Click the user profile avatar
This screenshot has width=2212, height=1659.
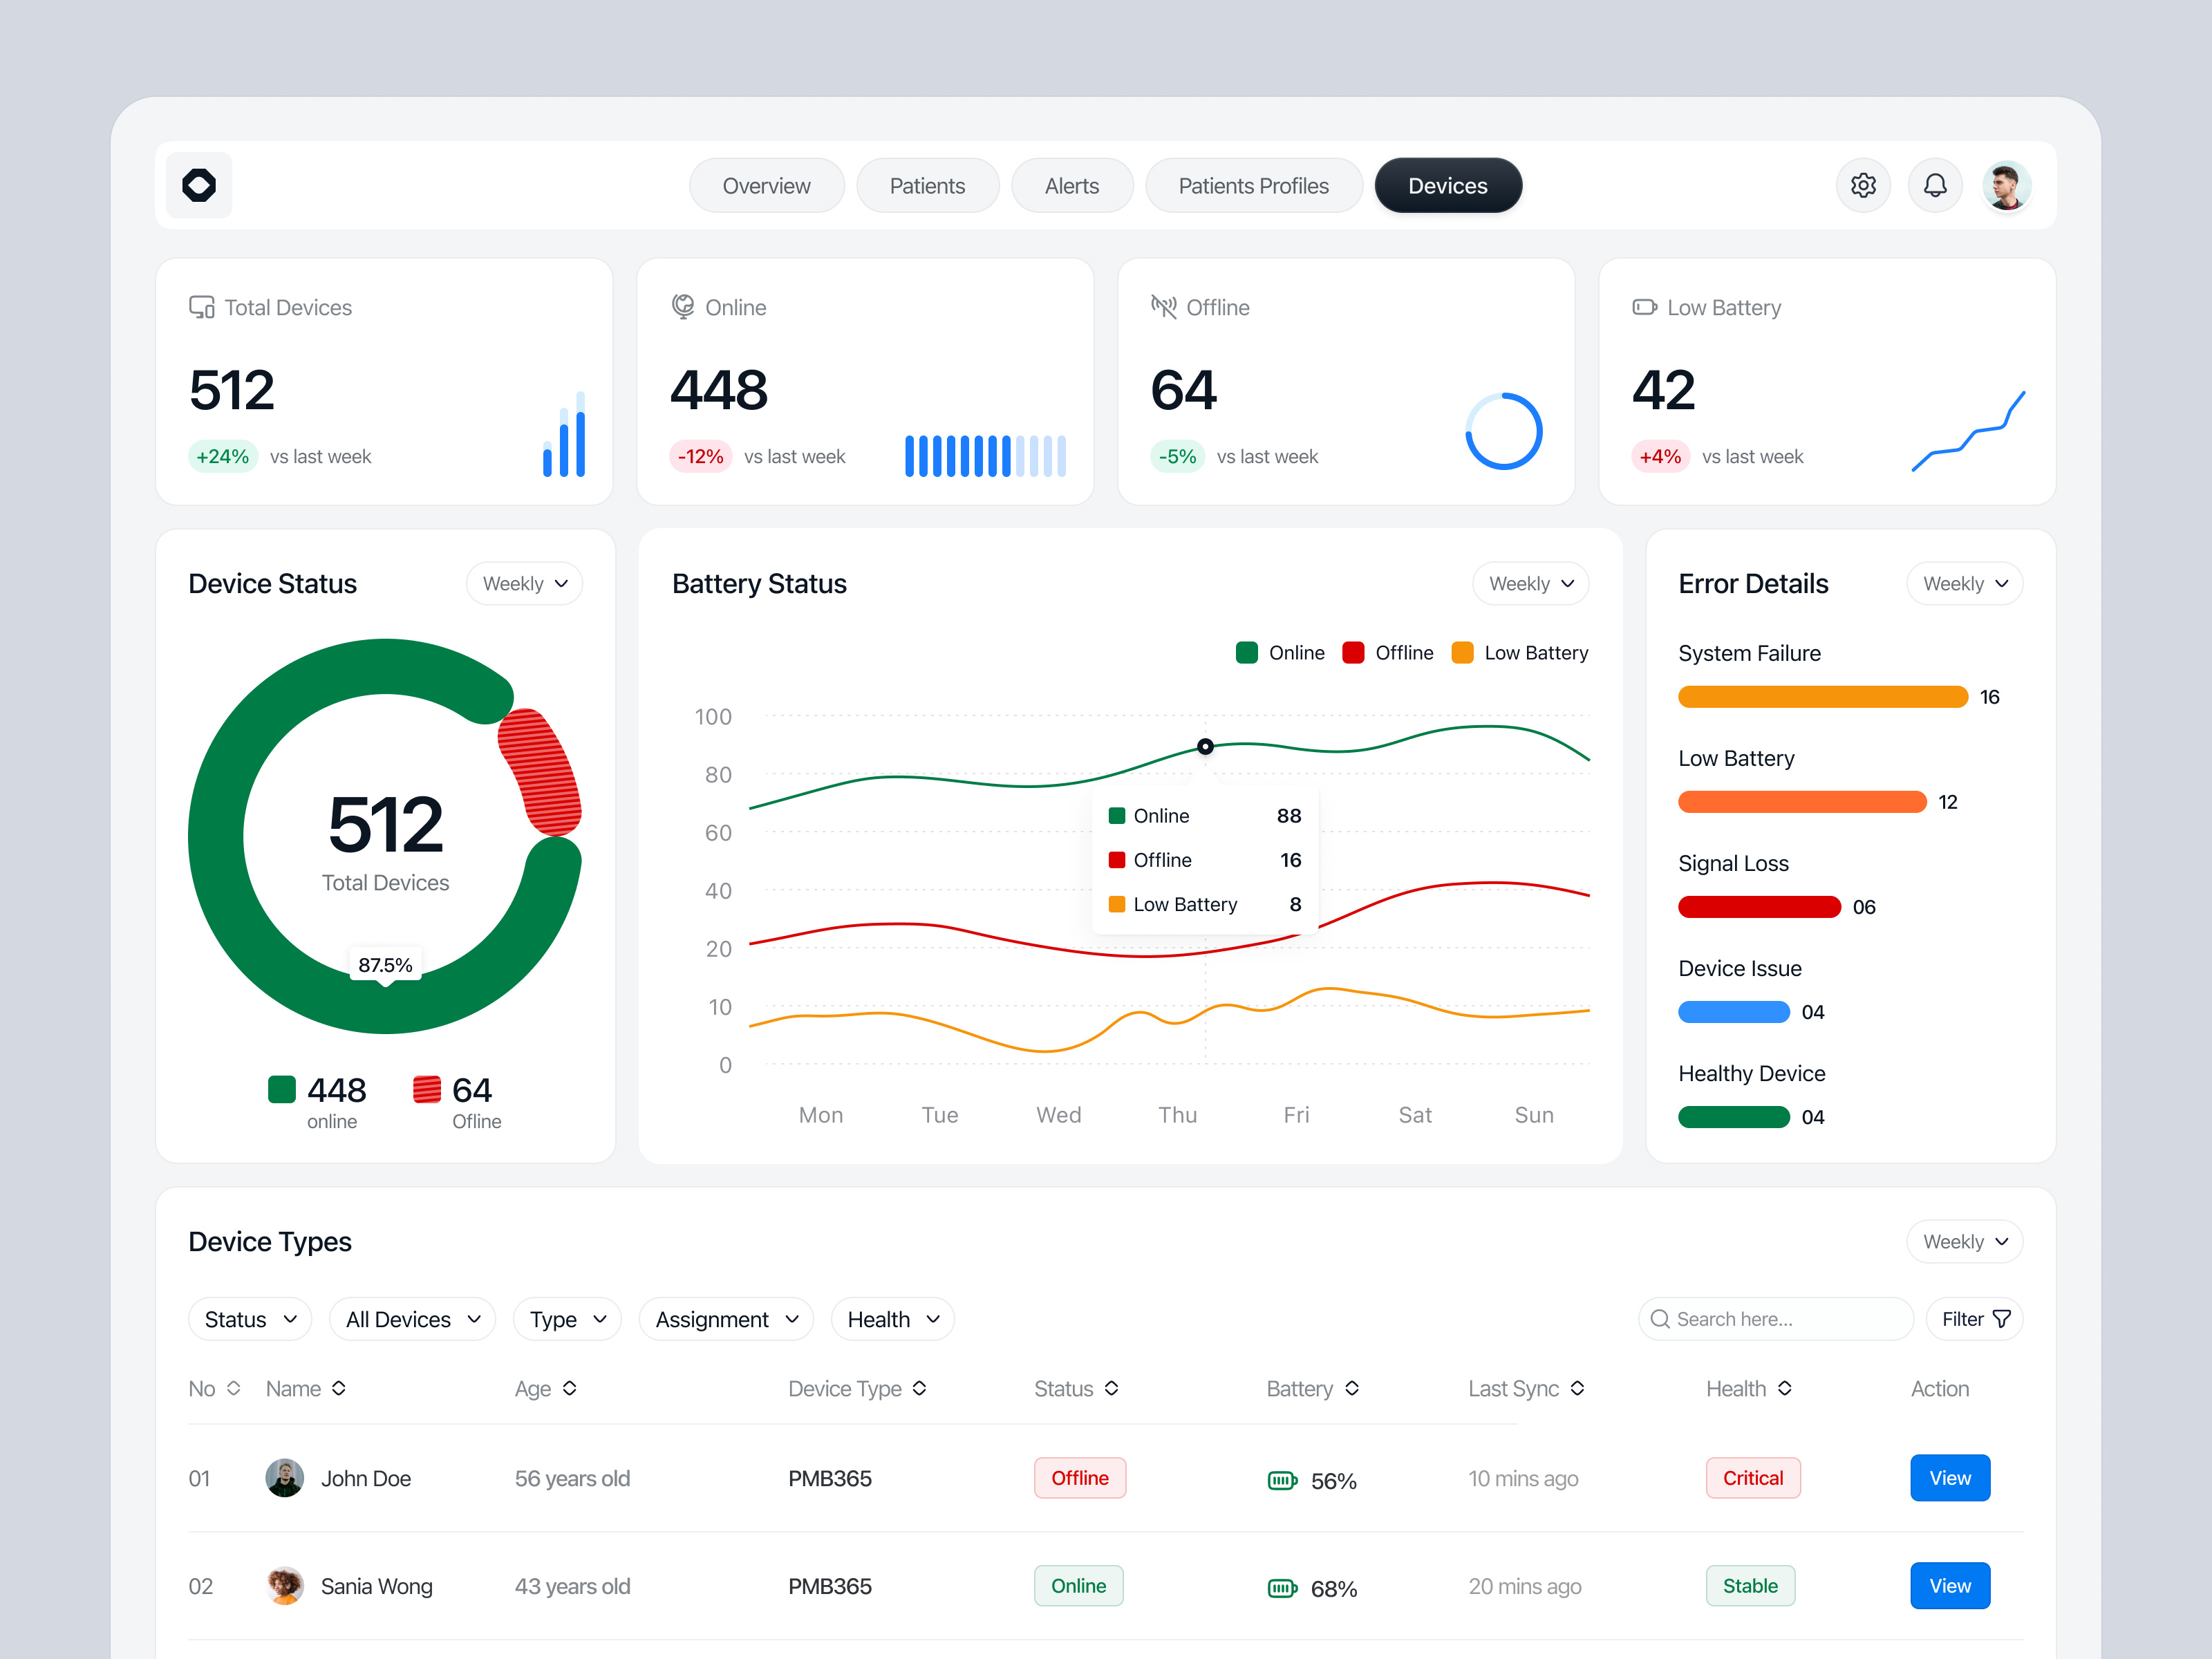pyautogui.click(x=2007, y=185)
